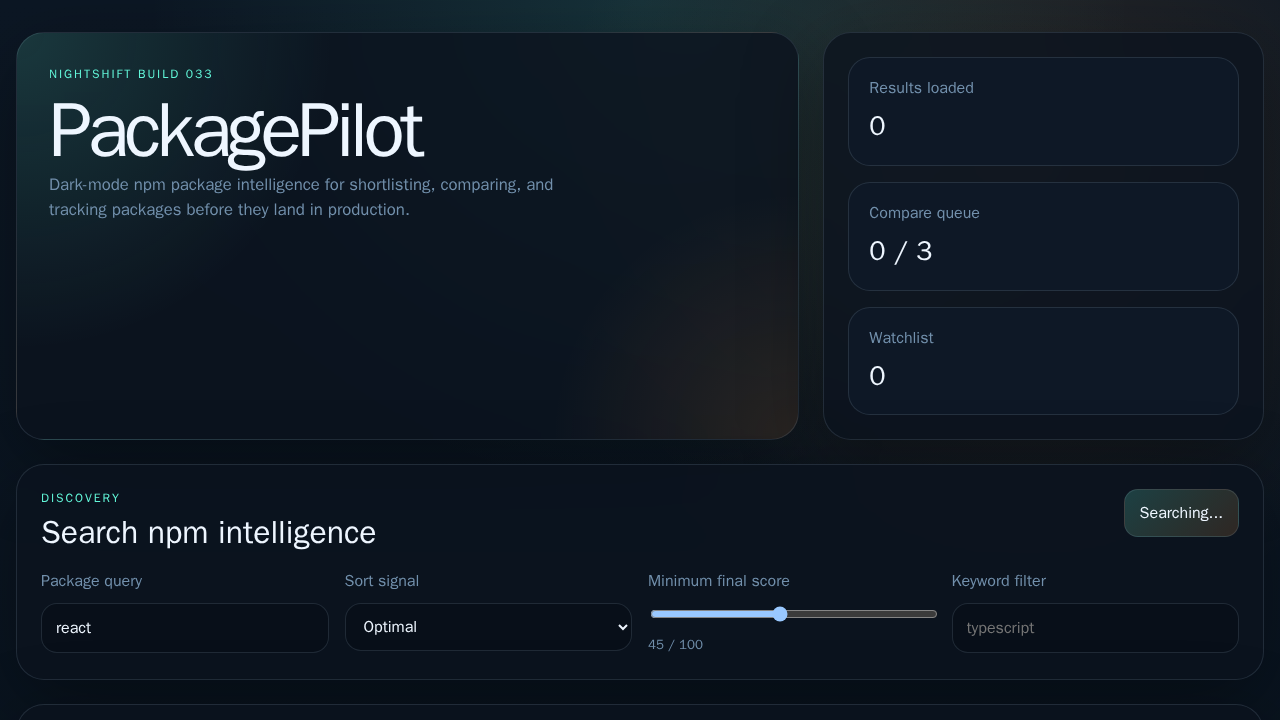1280x720 pixels.
Task: Click the PackagePilot title
Action: [236, 131]
